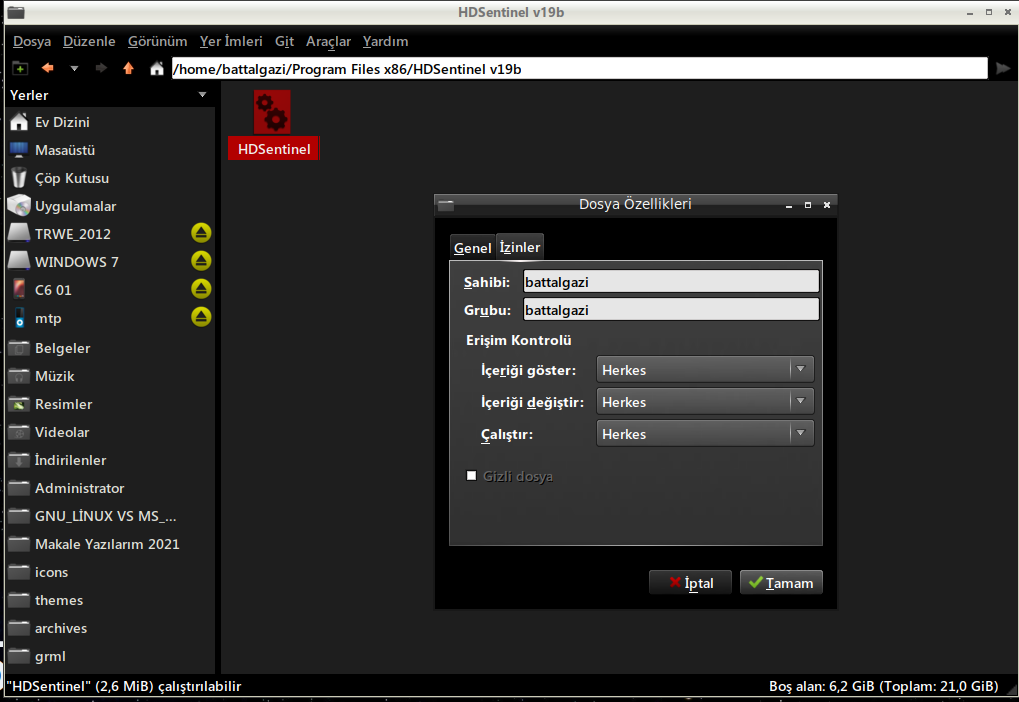Click the Grubu group field

tap(671, 310)
